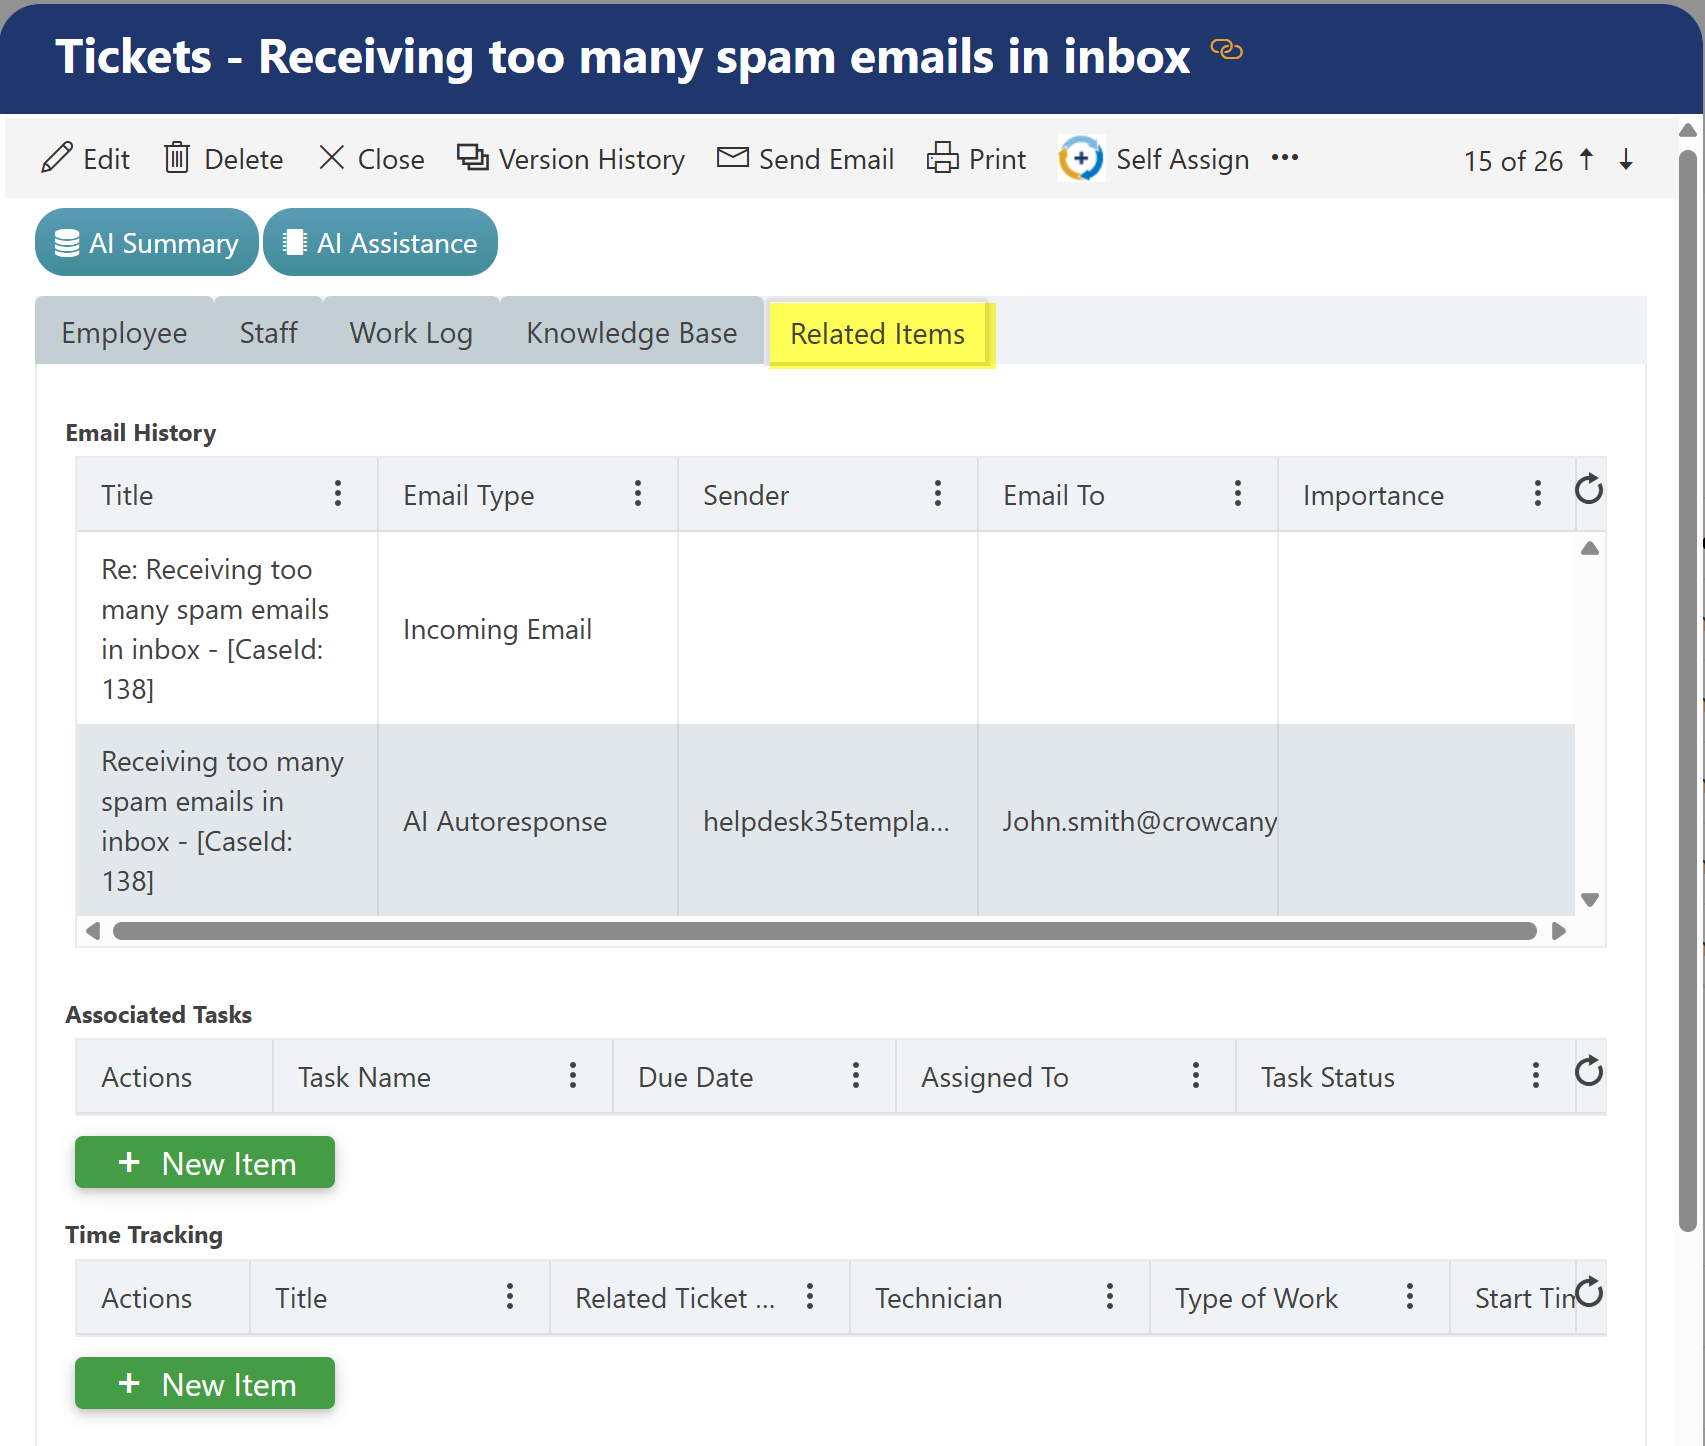Open Task Status column options menu
This screenshot has width=1705, height=1446.
(1536, 1076)
